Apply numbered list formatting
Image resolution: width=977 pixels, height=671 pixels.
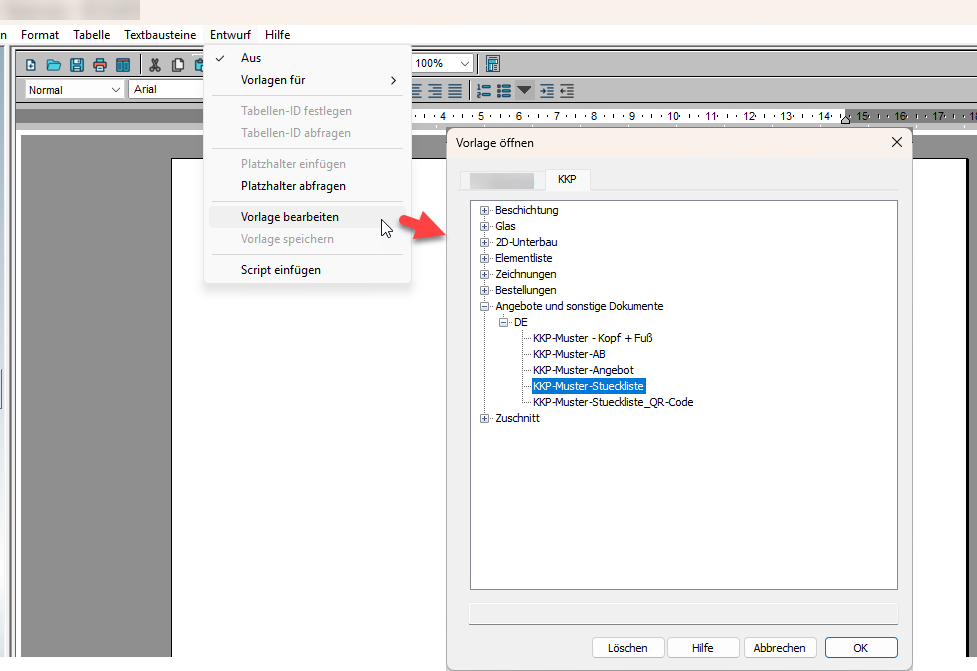click(484, 90)
